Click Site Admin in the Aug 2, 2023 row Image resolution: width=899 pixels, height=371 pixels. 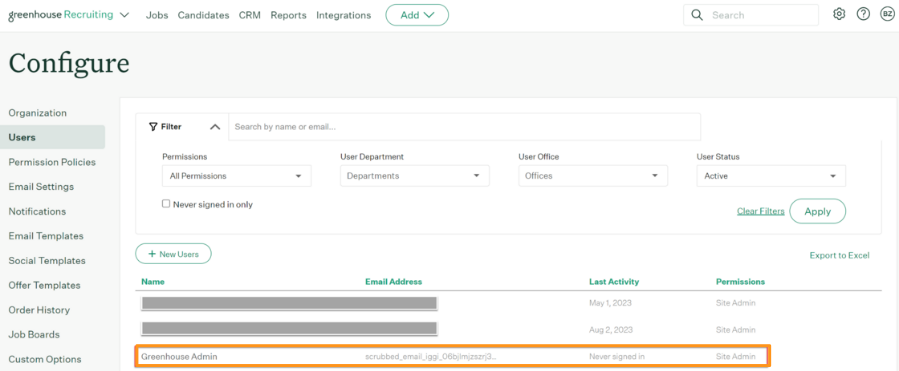click(x=736, y=330)
